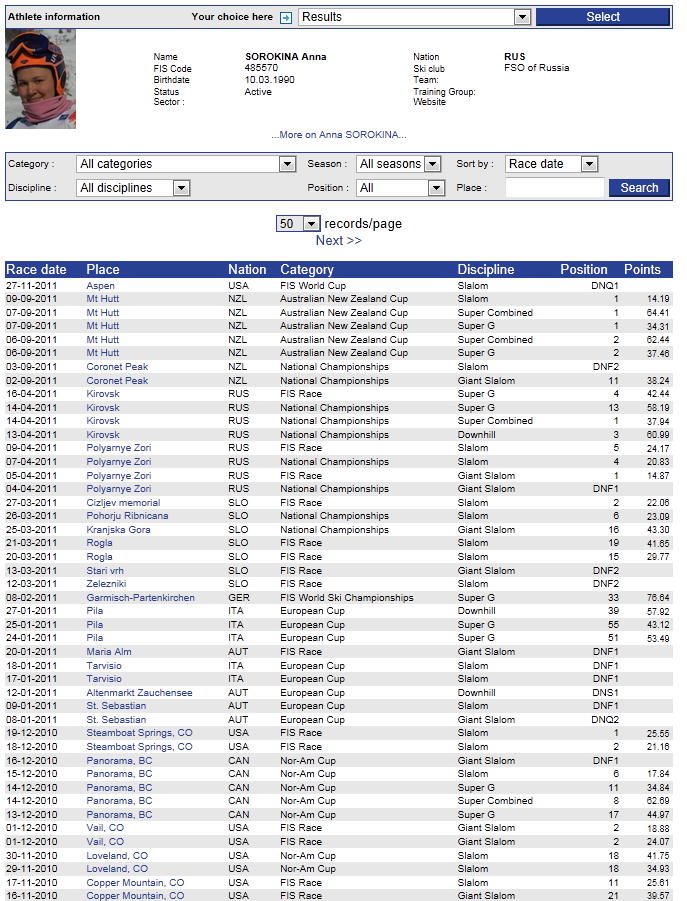Open Vail, CO link with 18.88 points
This screenshot has width=687, height=901.
(105, 827)
